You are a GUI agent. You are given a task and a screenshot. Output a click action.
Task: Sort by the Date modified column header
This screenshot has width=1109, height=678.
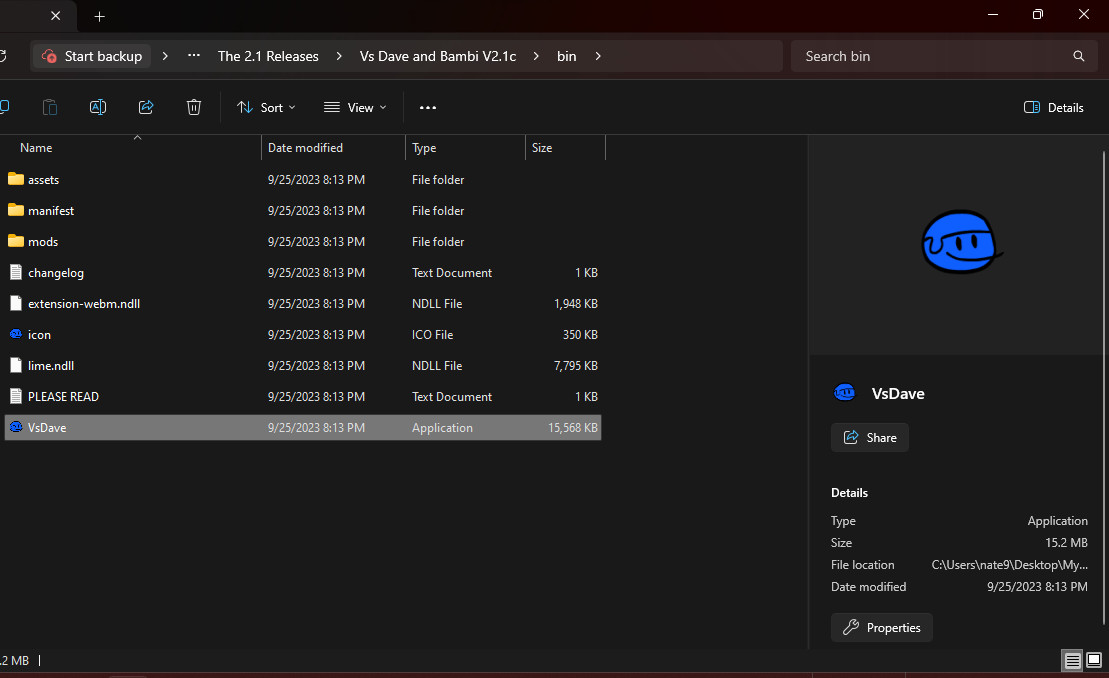pos(306,148)
